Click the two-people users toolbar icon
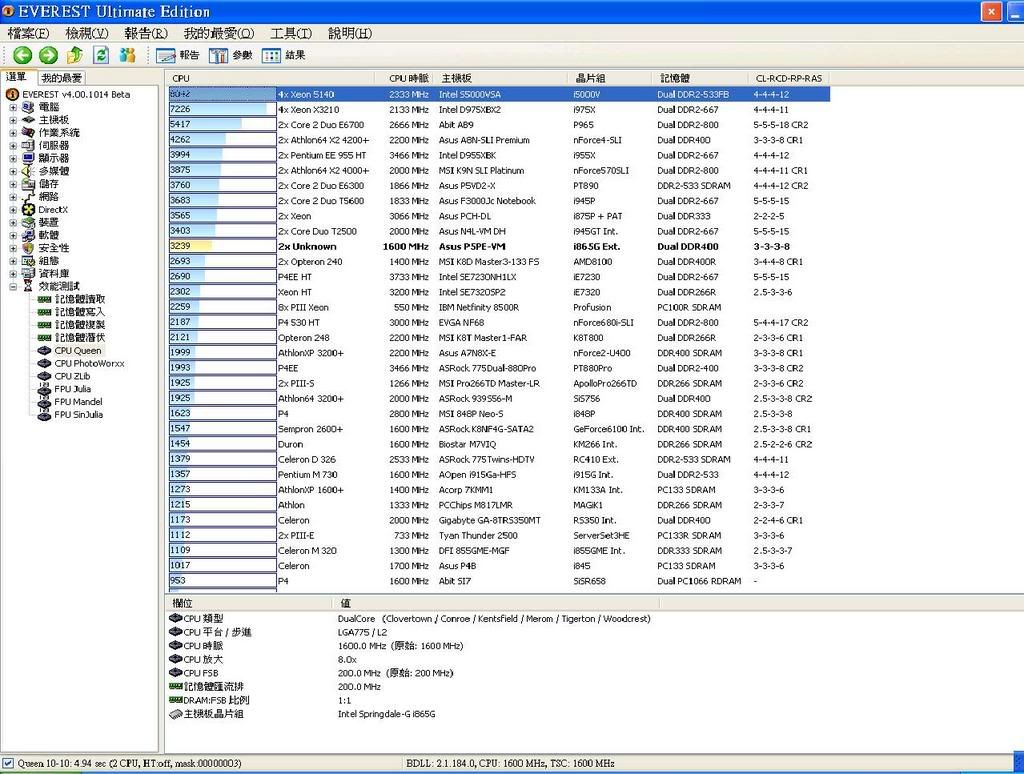Screen dimensions: 1024x774 tap(127, 56)
